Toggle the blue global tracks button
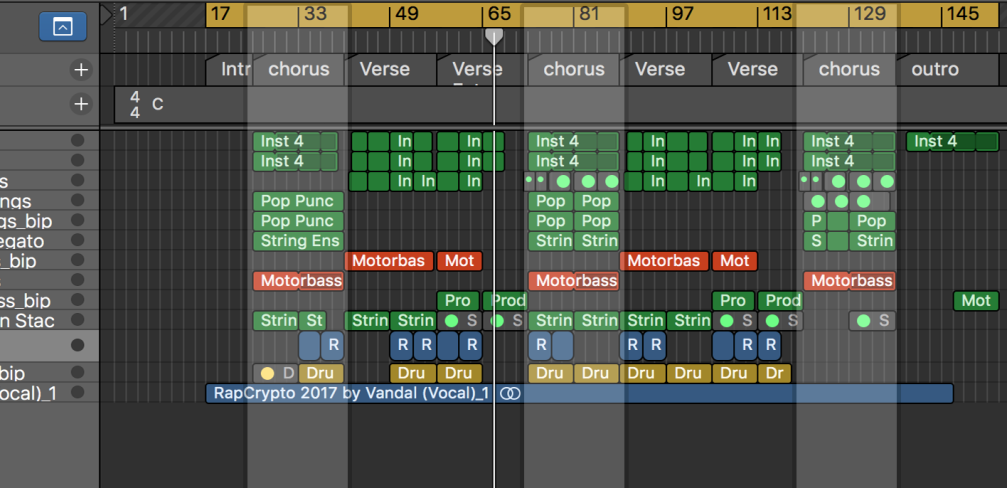The height and width of the screenshot is (488, 1007). click(62, 27)
